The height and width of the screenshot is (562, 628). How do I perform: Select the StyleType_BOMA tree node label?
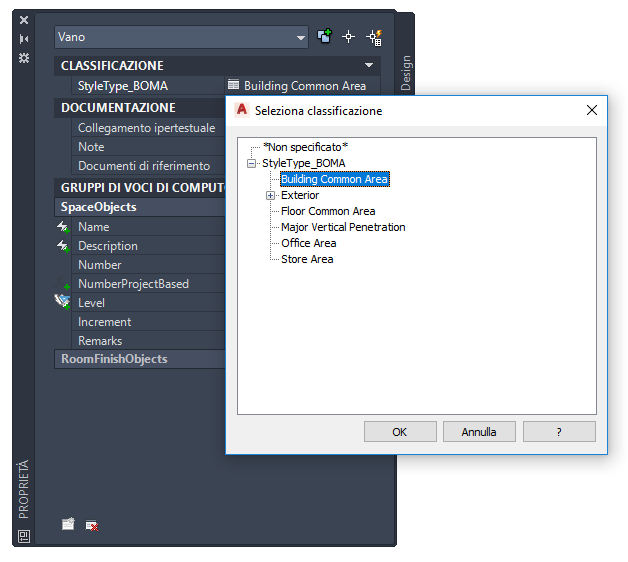pyautogui.click(x=304, y=163)
